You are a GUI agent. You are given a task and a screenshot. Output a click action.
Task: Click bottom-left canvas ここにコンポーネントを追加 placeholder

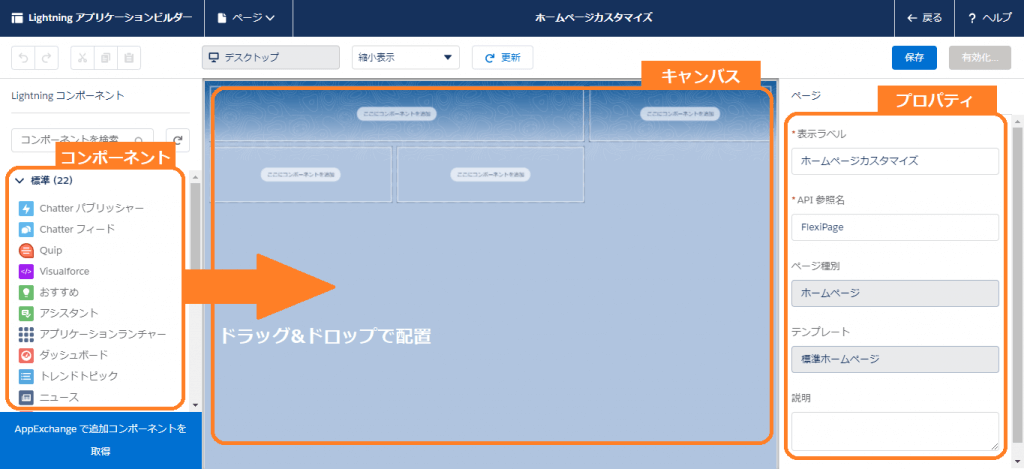300,175
